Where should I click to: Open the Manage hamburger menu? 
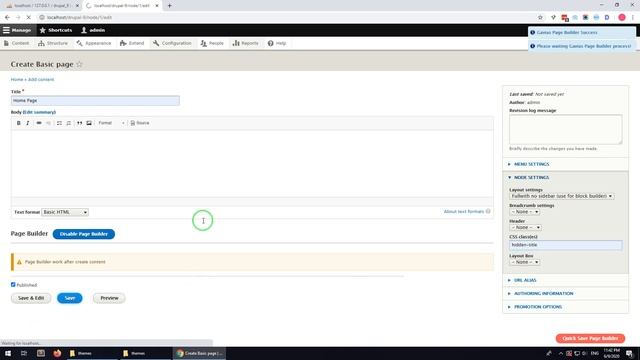click(17, 30)
